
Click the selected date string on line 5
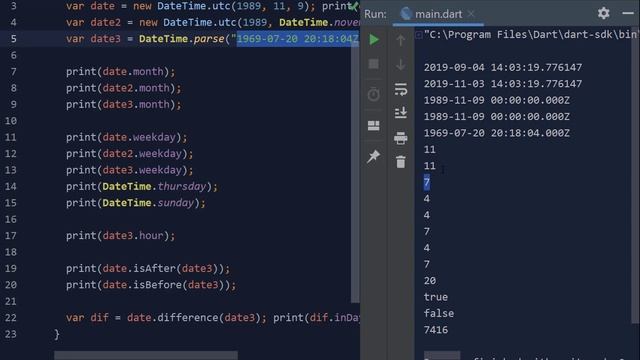(298, 39)
